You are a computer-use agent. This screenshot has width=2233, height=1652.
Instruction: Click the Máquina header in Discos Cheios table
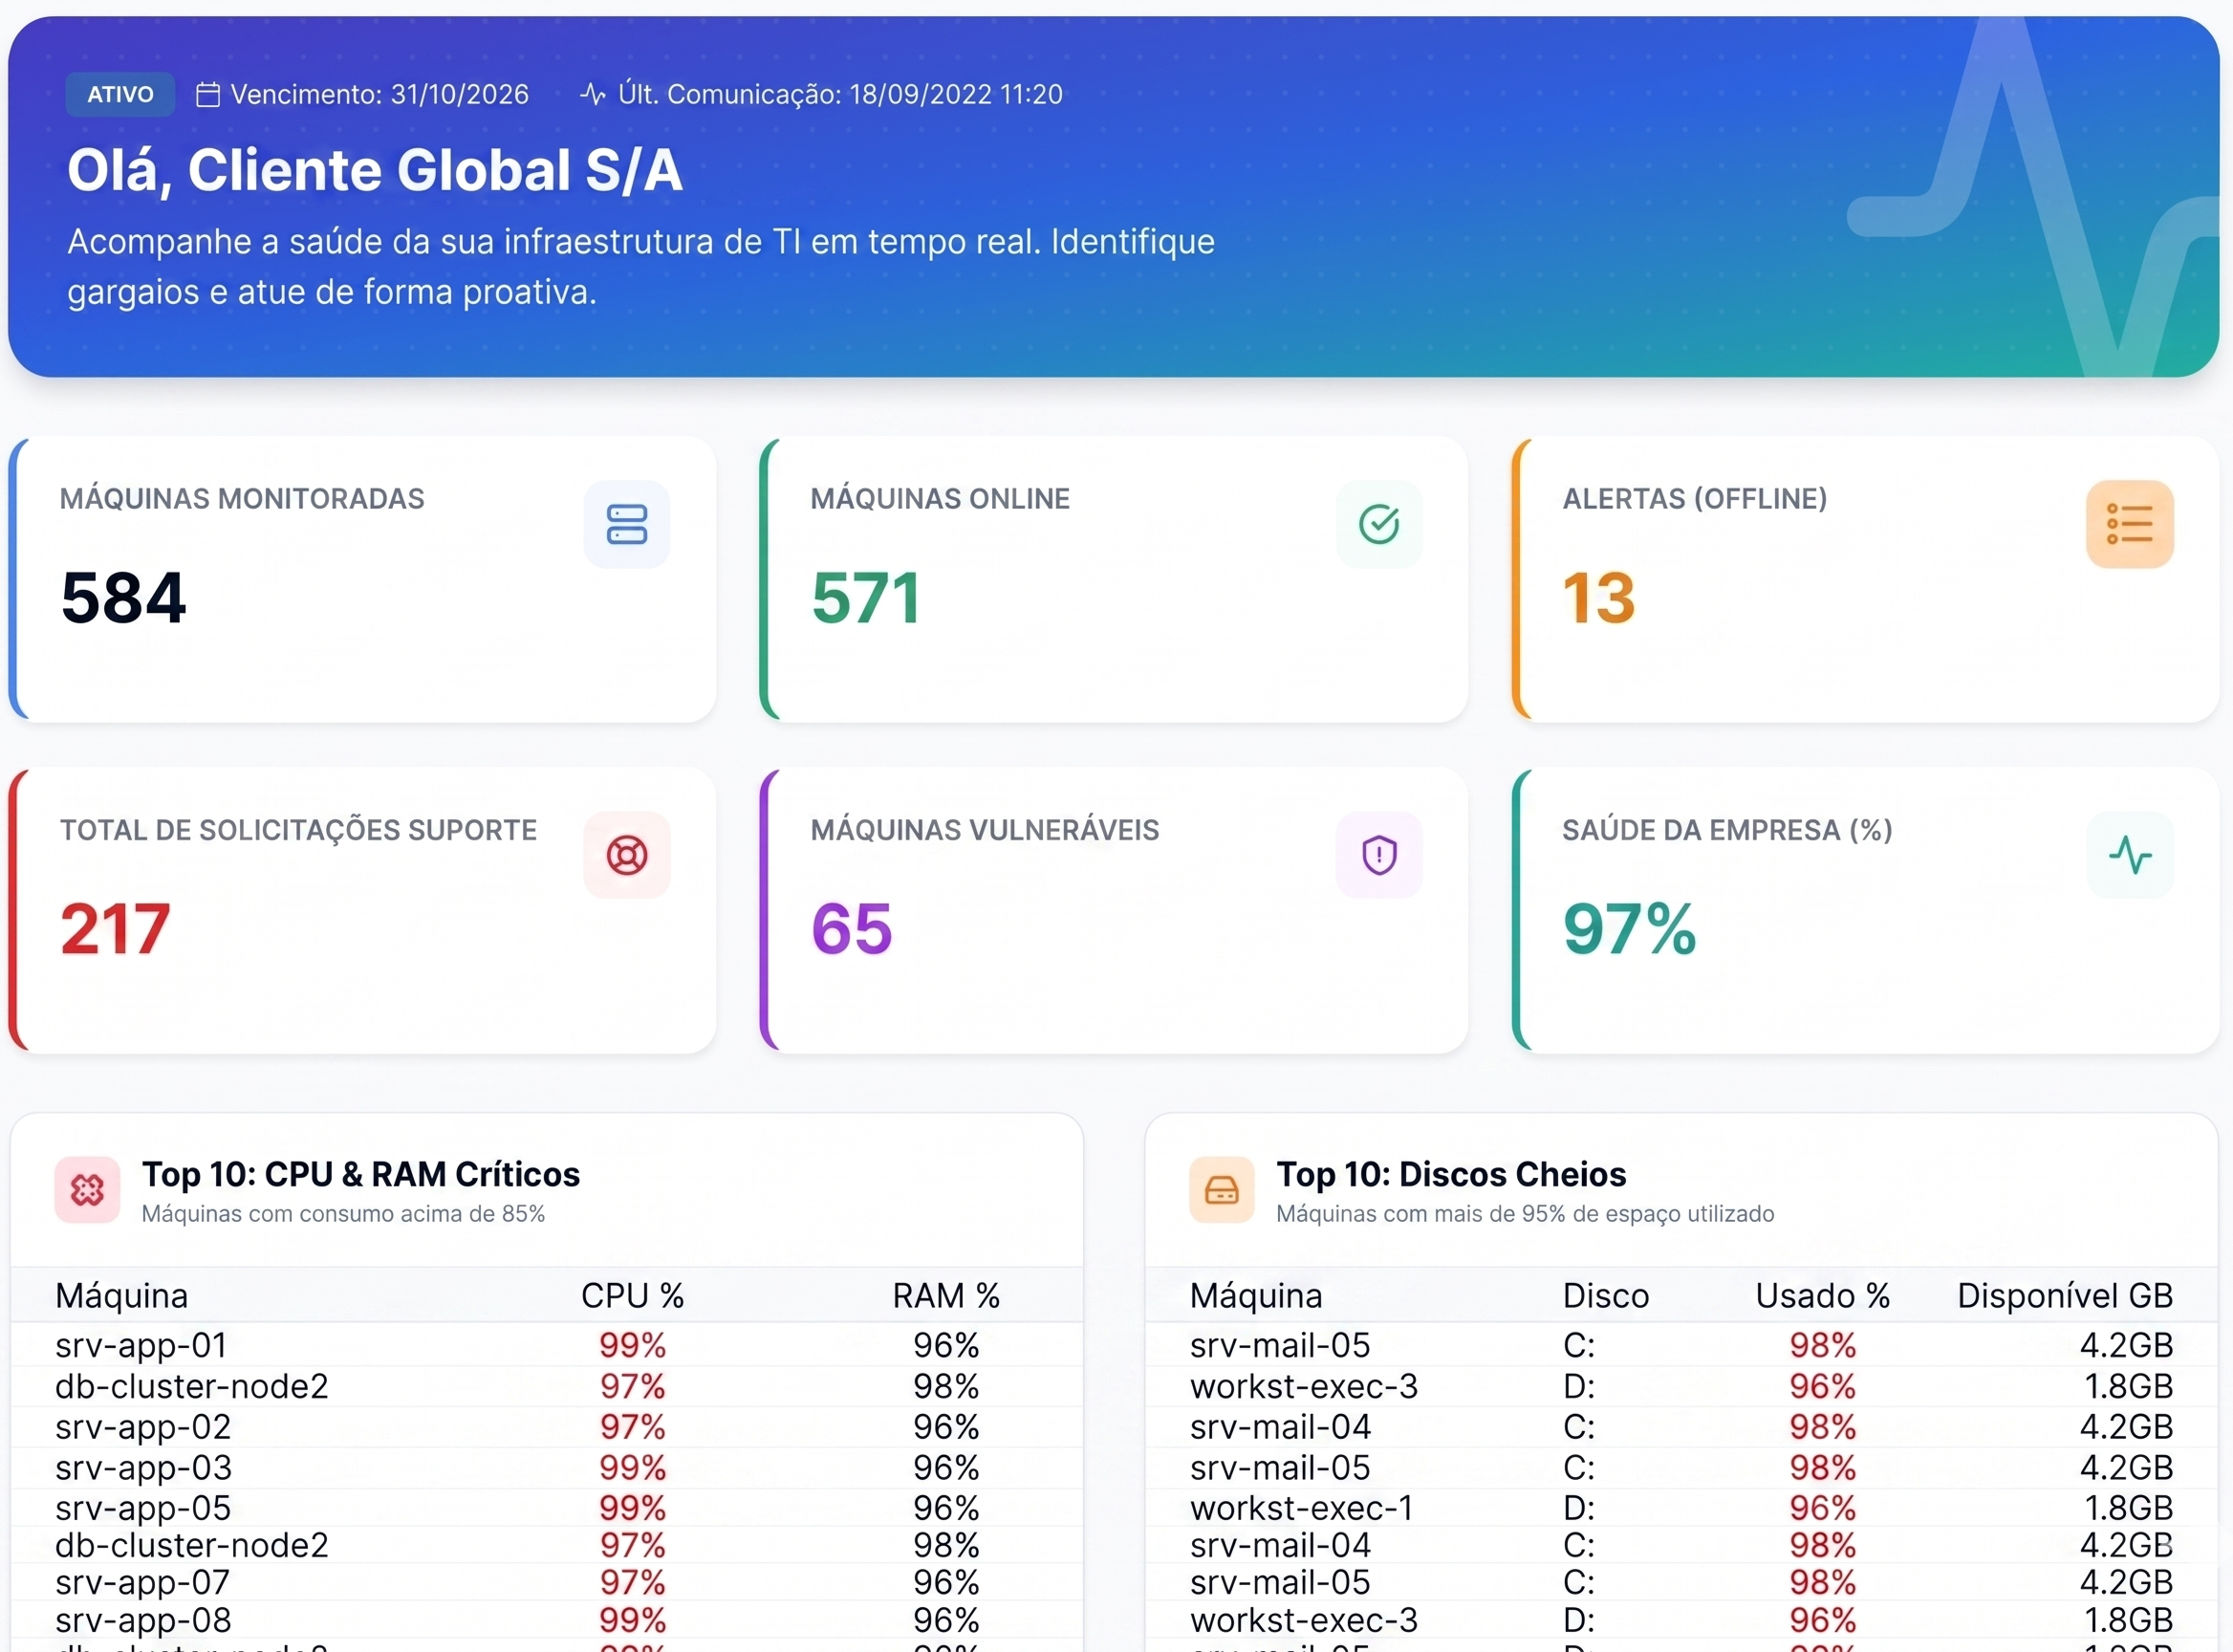1256,1296
